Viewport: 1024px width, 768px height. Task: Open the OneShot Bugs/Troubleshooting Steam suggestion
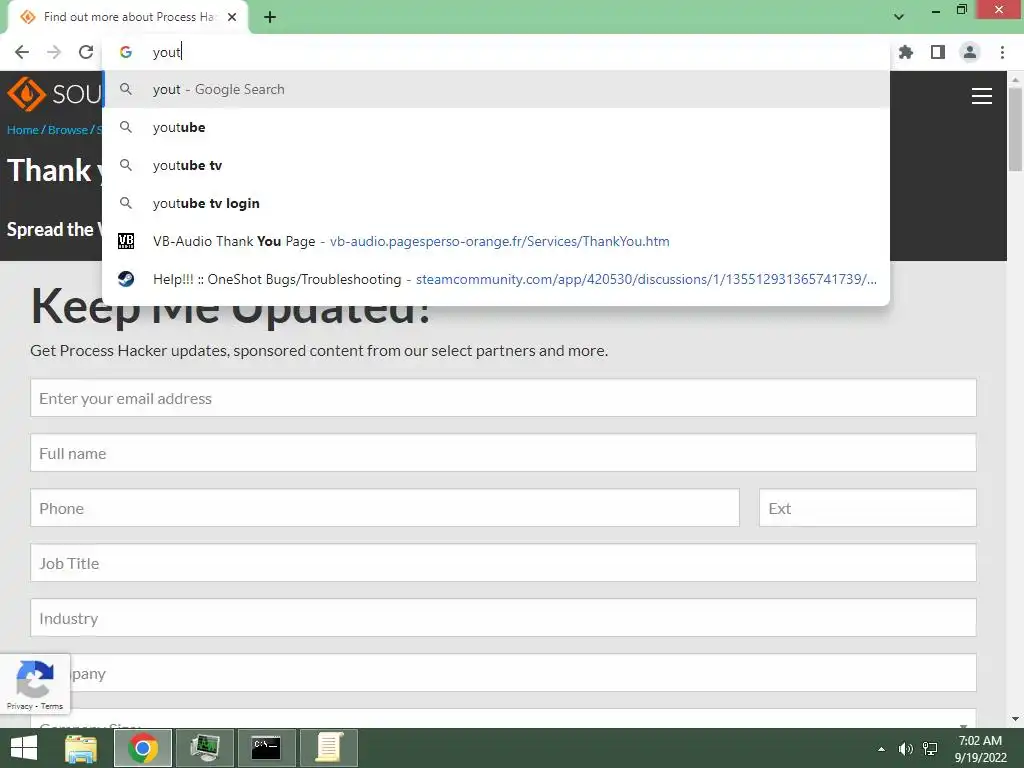tap(496, 279)
